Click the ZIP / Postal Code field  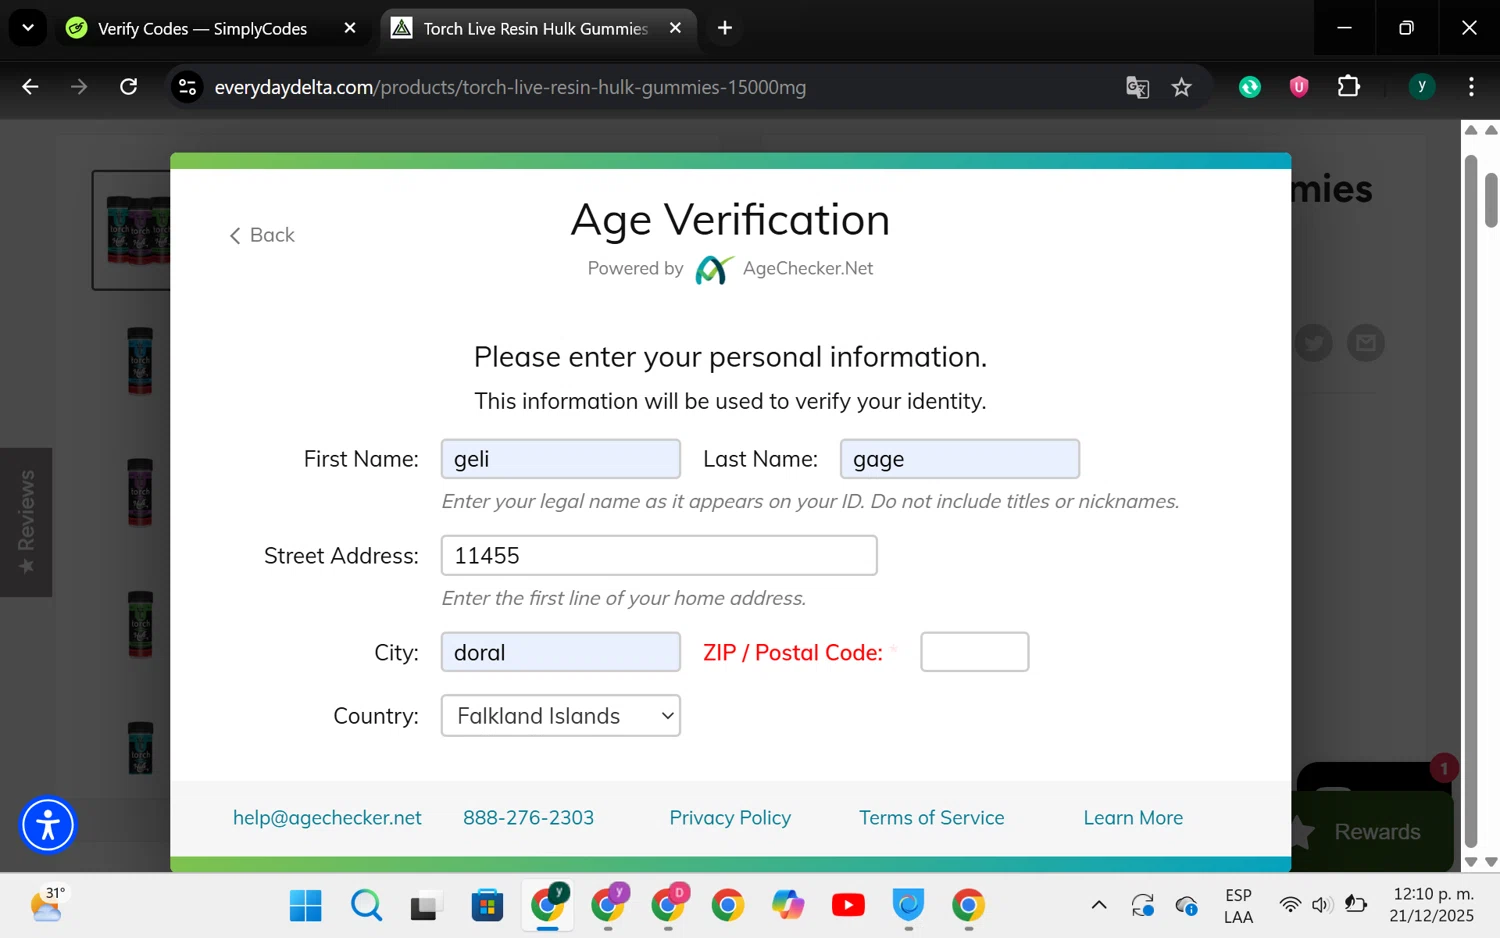(x=975, y=652)
